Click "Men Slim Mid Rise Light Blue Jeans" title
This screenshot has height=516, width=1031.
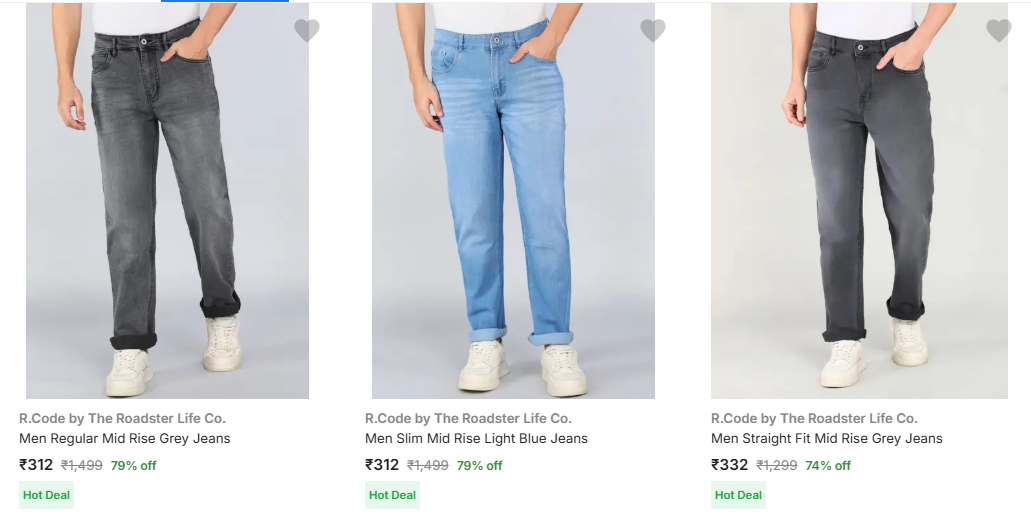(476, 439)
